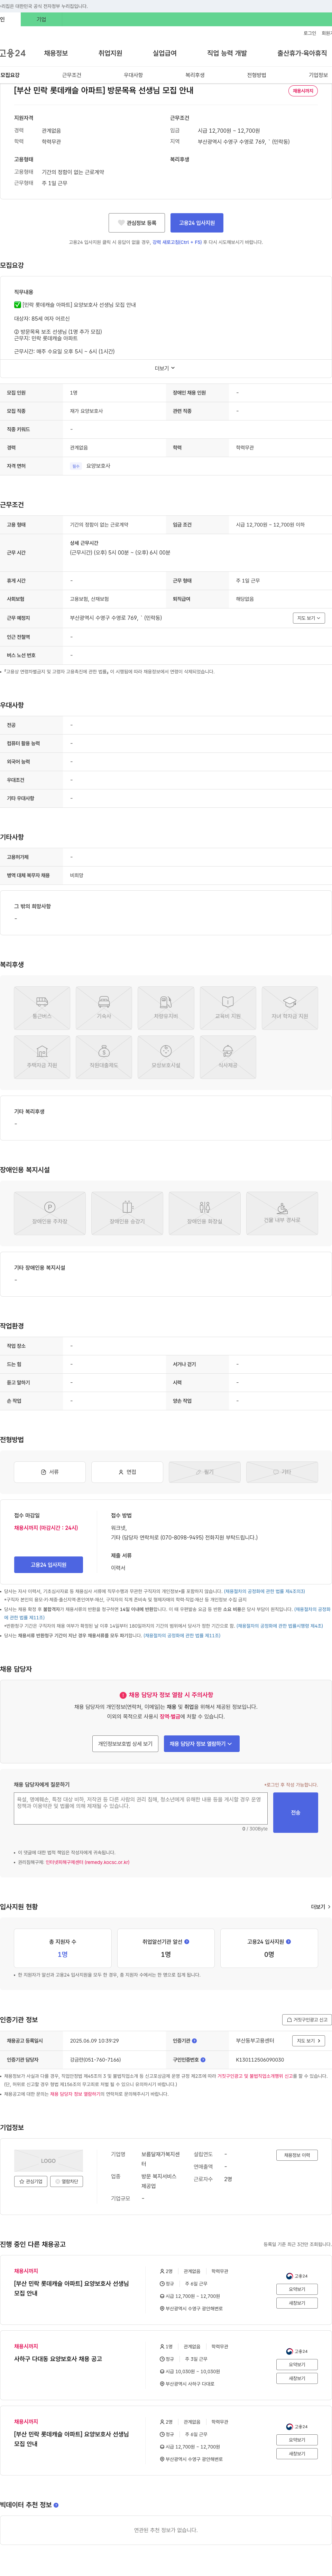The width and height of the screenshot is (332, 2576).
Task: Click info icon next to 빅데이터 추천 정보
Action: [56, 2505]
